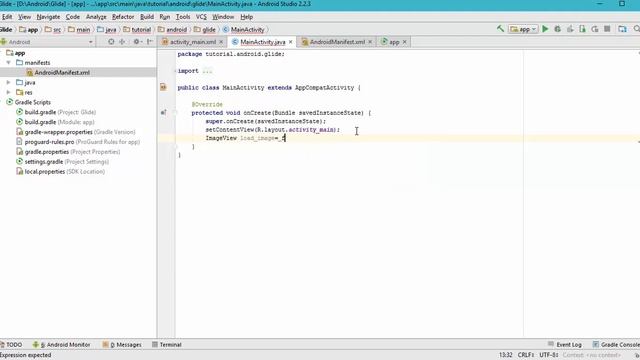Close the MainActivity.java tab
Image resolution: width=640 pixels, height=360 pixels.
(x=291, y=42)
